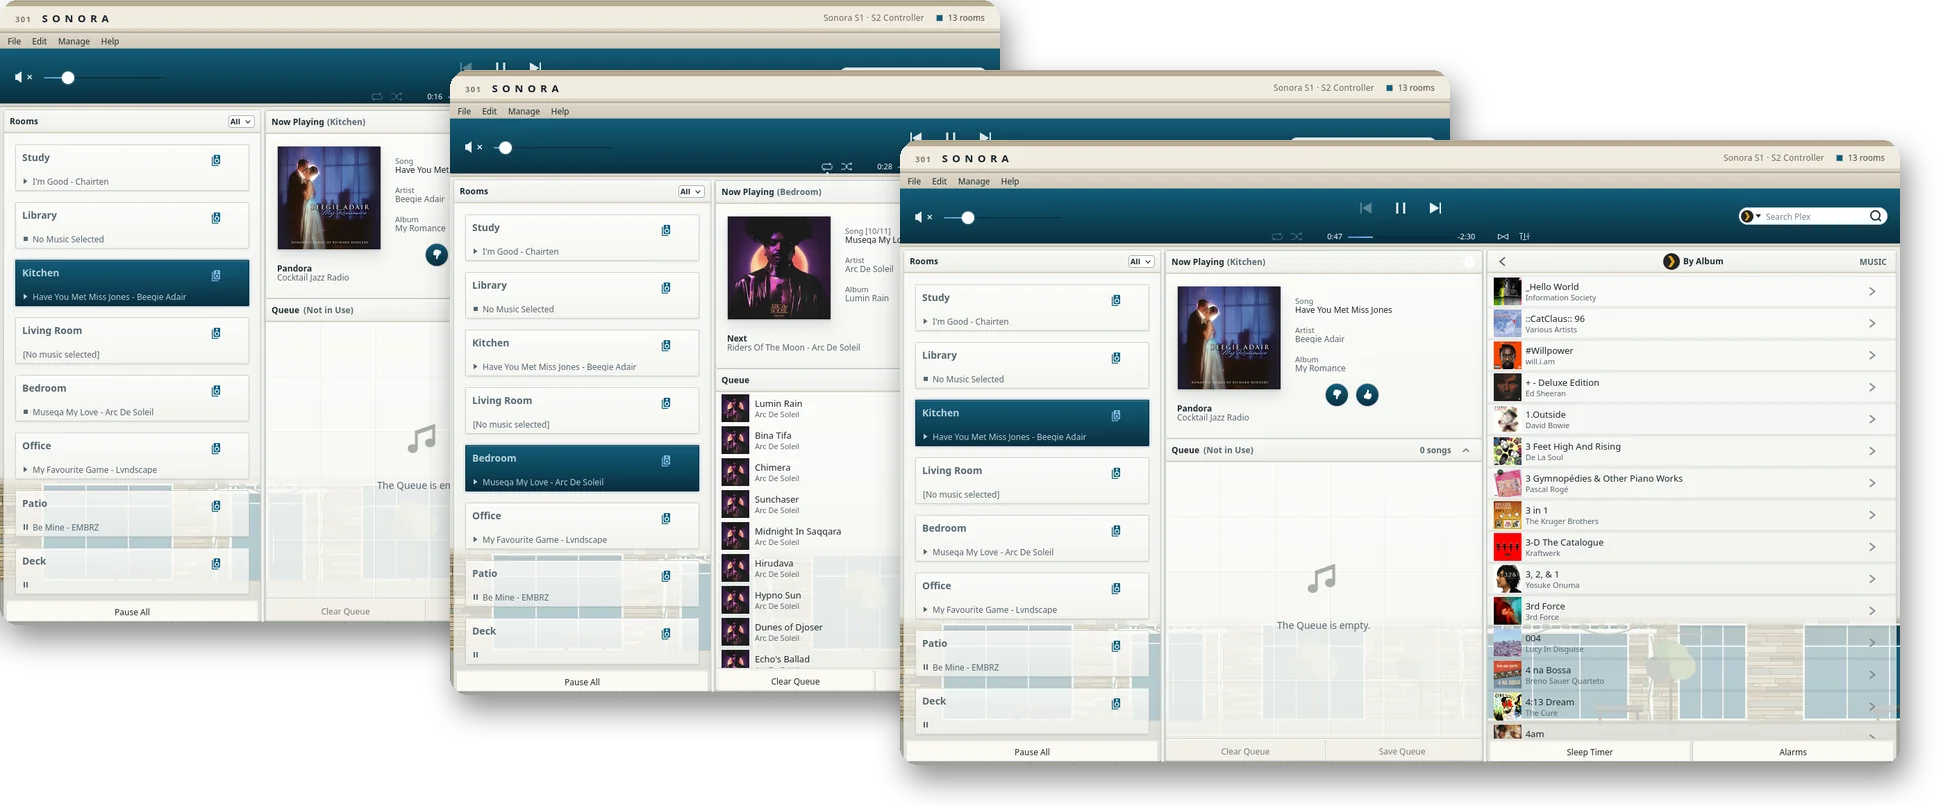1940x805 pixels.
Task: Collapse the Queue section chevron in front window
Action: pyautogui.click(x=1466, y=450)
